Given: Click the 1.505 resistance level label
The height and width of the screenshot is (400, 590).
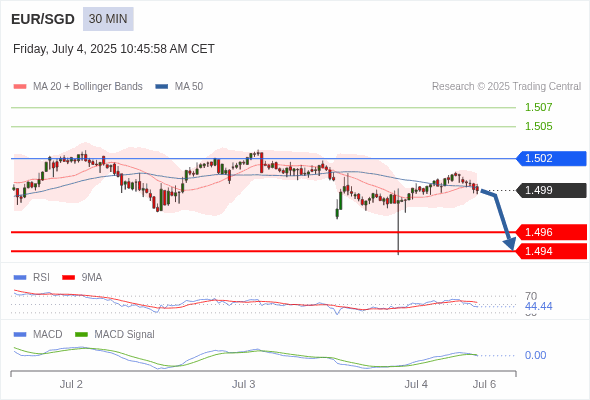Looking at the screenshot, I should [538, 126].
